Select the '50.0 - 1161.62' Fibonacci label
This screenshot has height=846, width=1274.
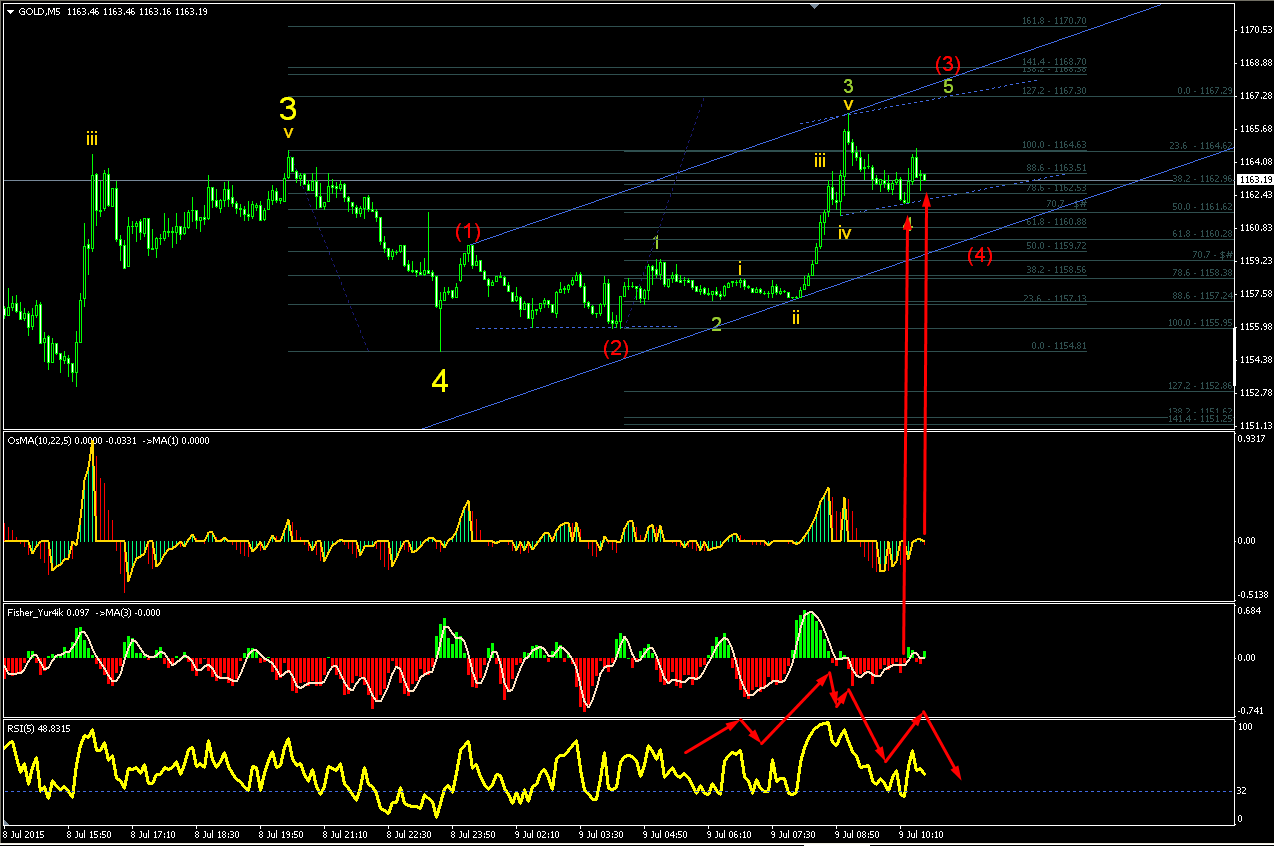coord(1203,207)
